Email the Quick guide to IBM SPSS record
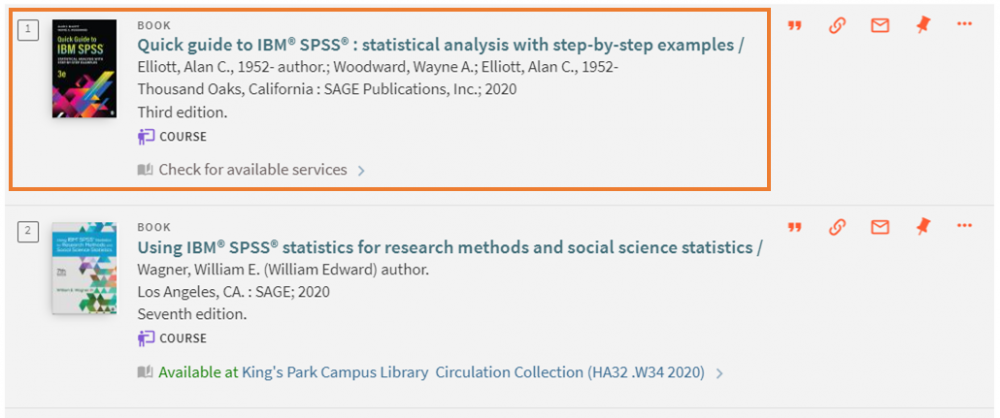Image resolution: width=1000 pixels, height=418 pixels. point(880,26)
